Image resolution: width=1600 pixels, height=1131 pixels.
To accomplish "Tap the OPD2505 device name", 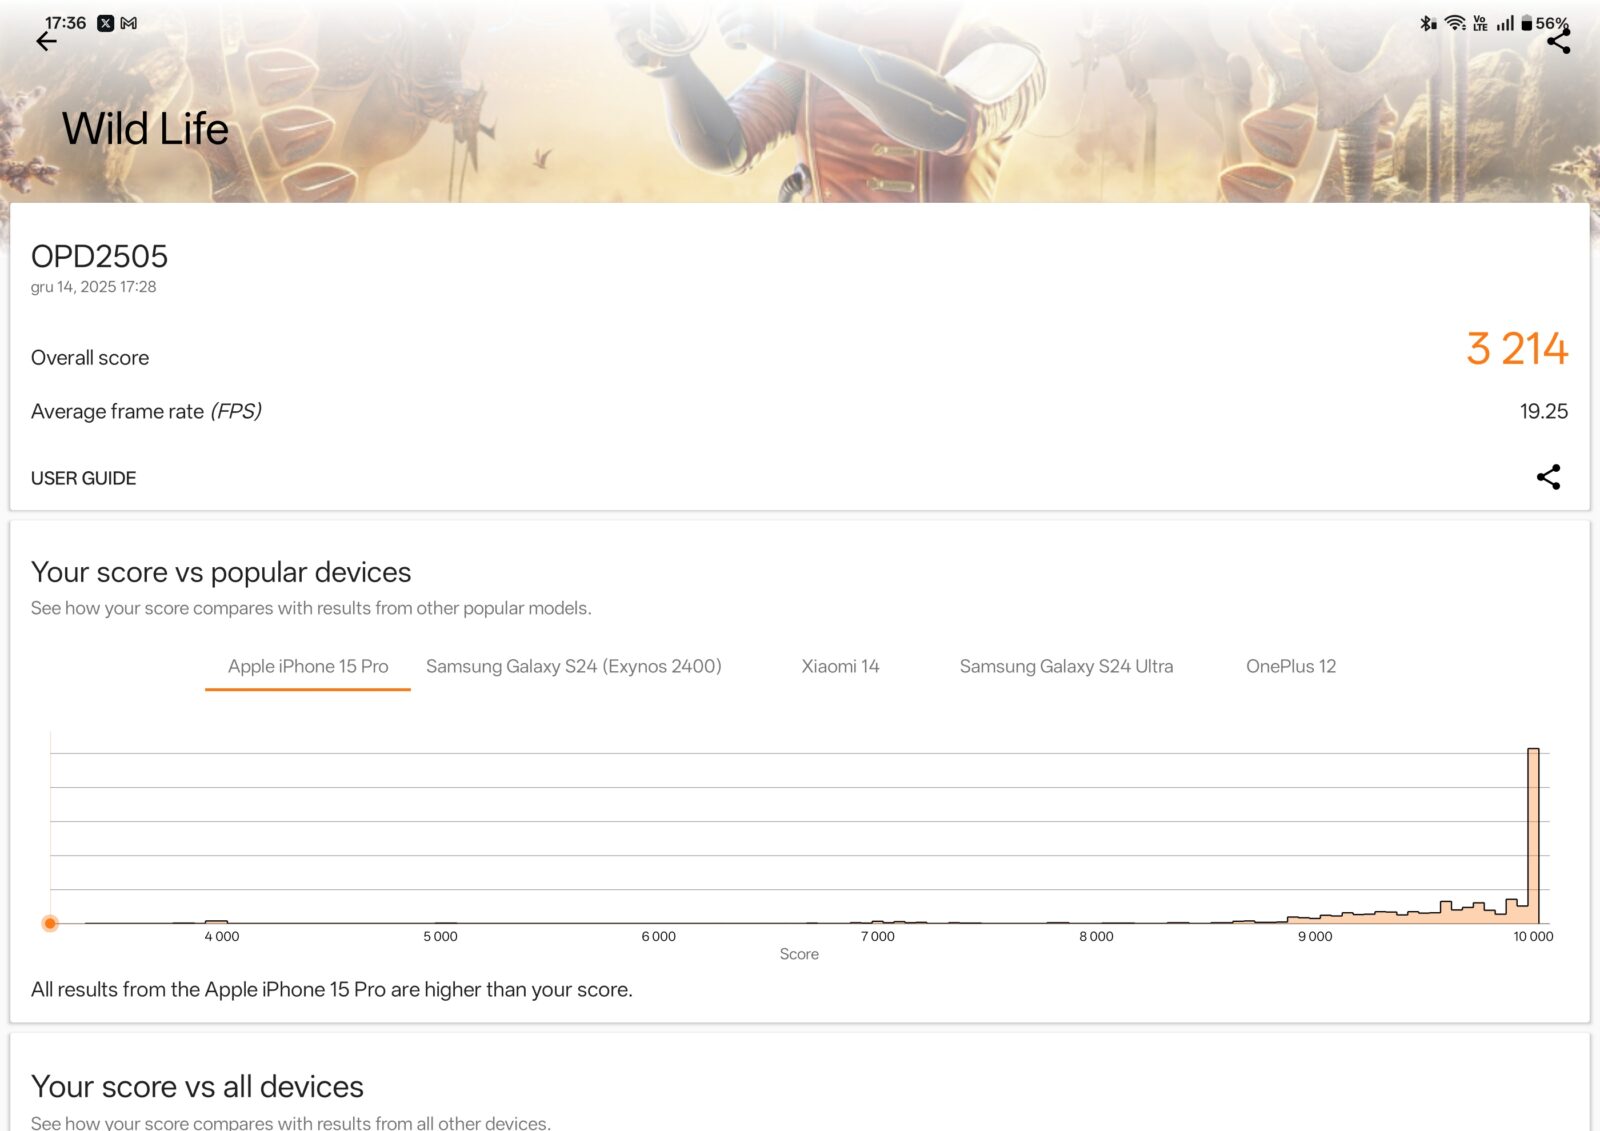I will click(99, 257).
